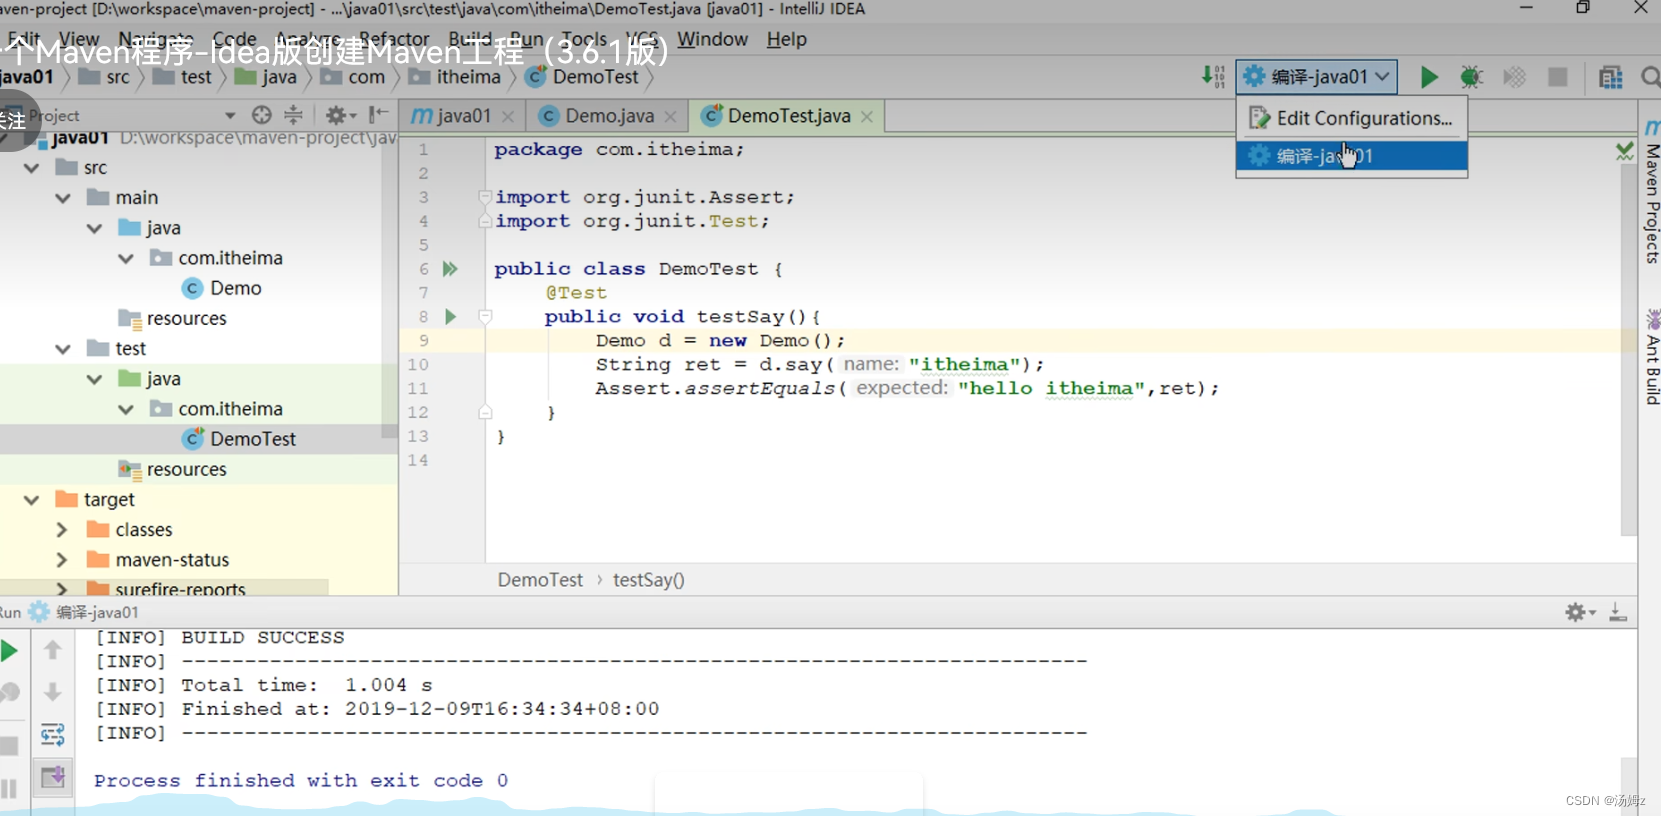Open Project view selector dropdown arrow
Image resolution: width=1661 pixels, height=816 pixels.
pos(230,116)
